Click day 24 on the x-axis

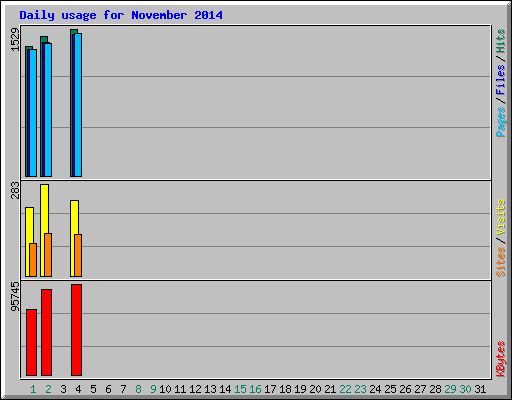(375, 389)
